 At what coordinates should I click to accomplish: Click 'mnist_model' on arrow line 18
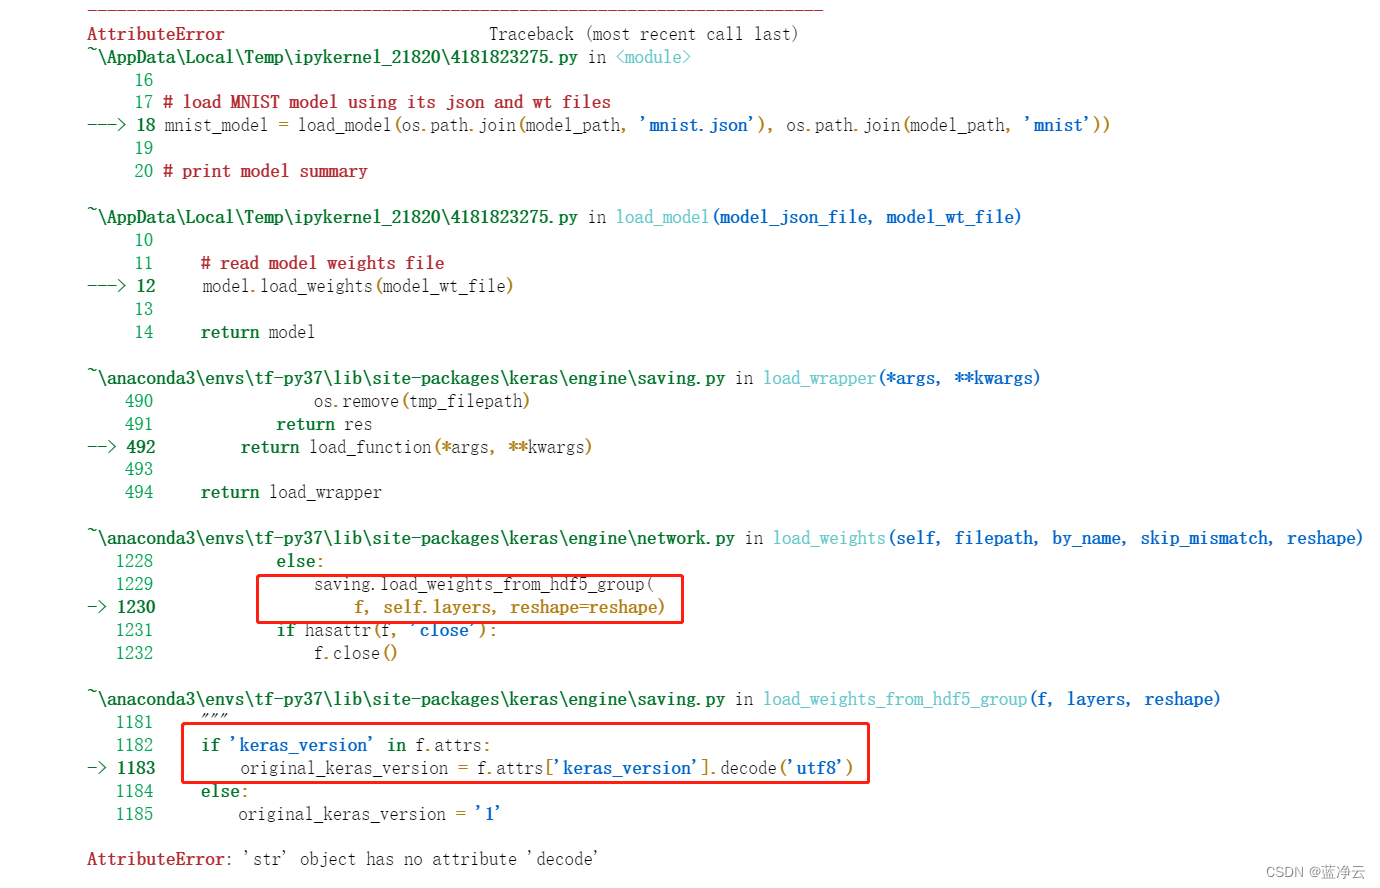(216, 125)
